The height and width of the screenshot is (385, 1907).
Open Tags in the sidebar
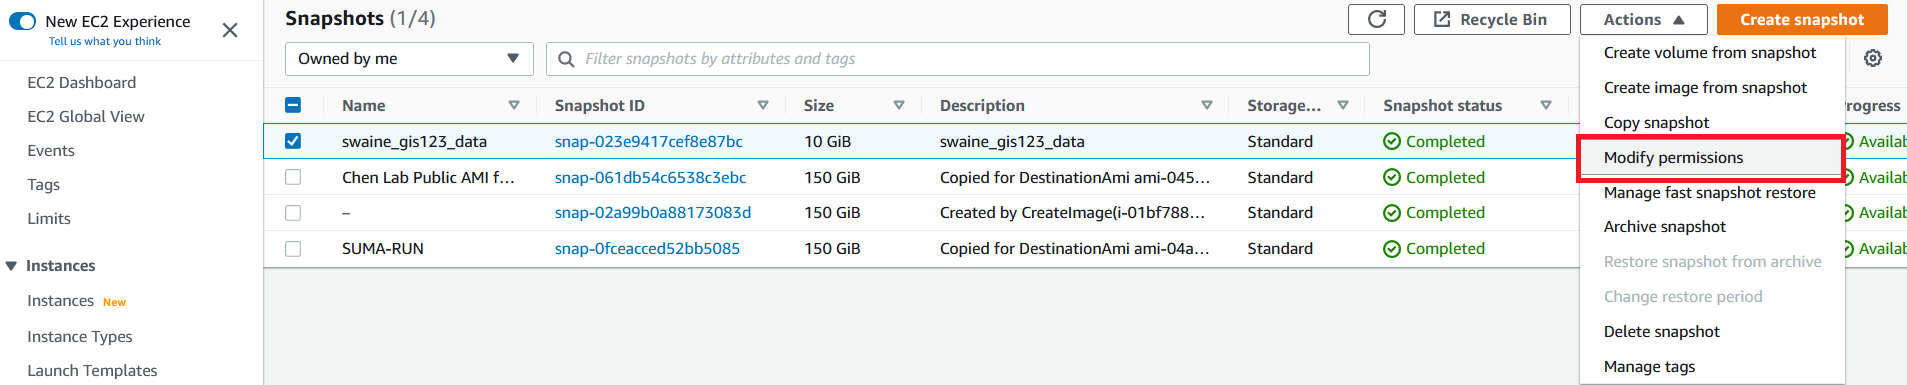coord(43,185)
